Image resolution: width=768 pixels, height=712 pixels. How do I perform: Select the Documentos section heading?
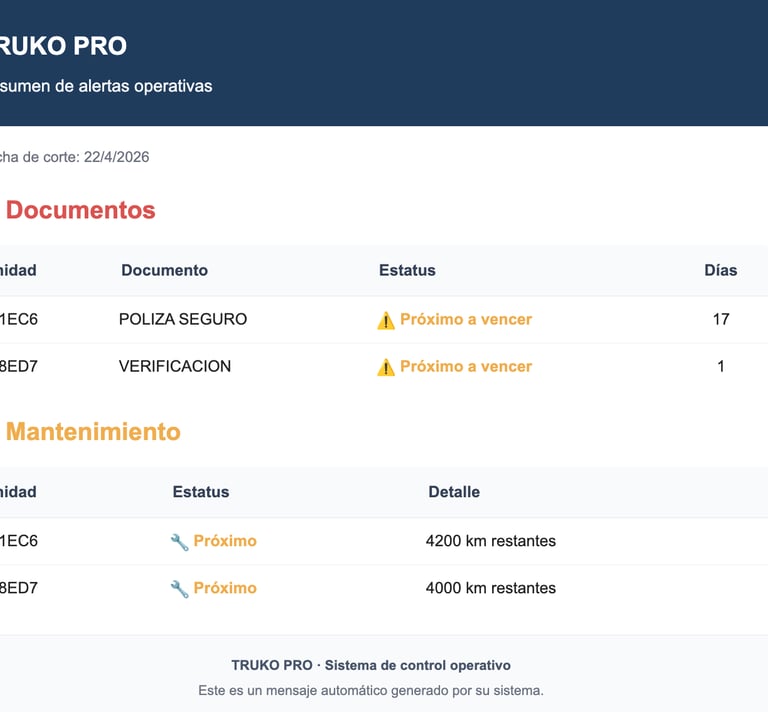tap(80, 210)
